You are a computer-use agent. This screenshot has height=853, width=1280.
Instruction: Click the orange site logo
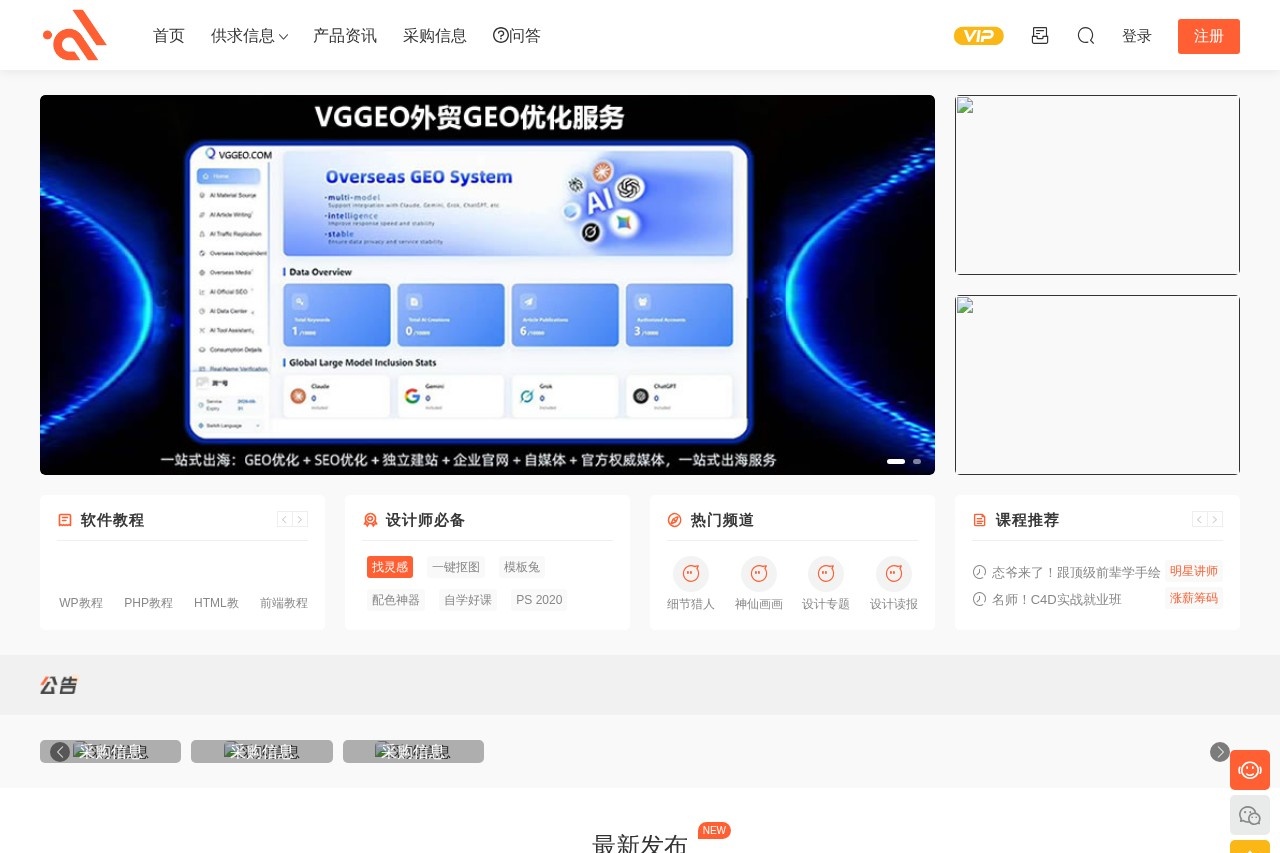click(x=75, y=35)
